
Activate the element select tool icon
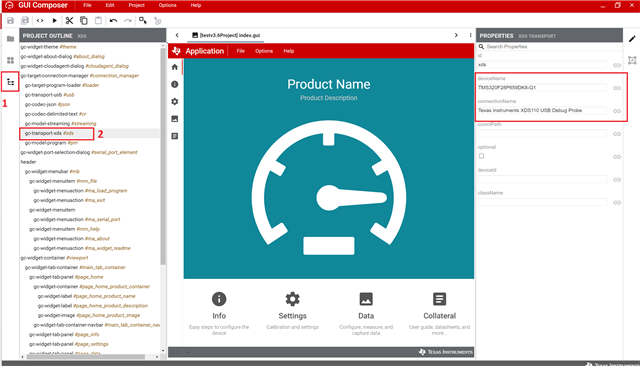point(143,20)
